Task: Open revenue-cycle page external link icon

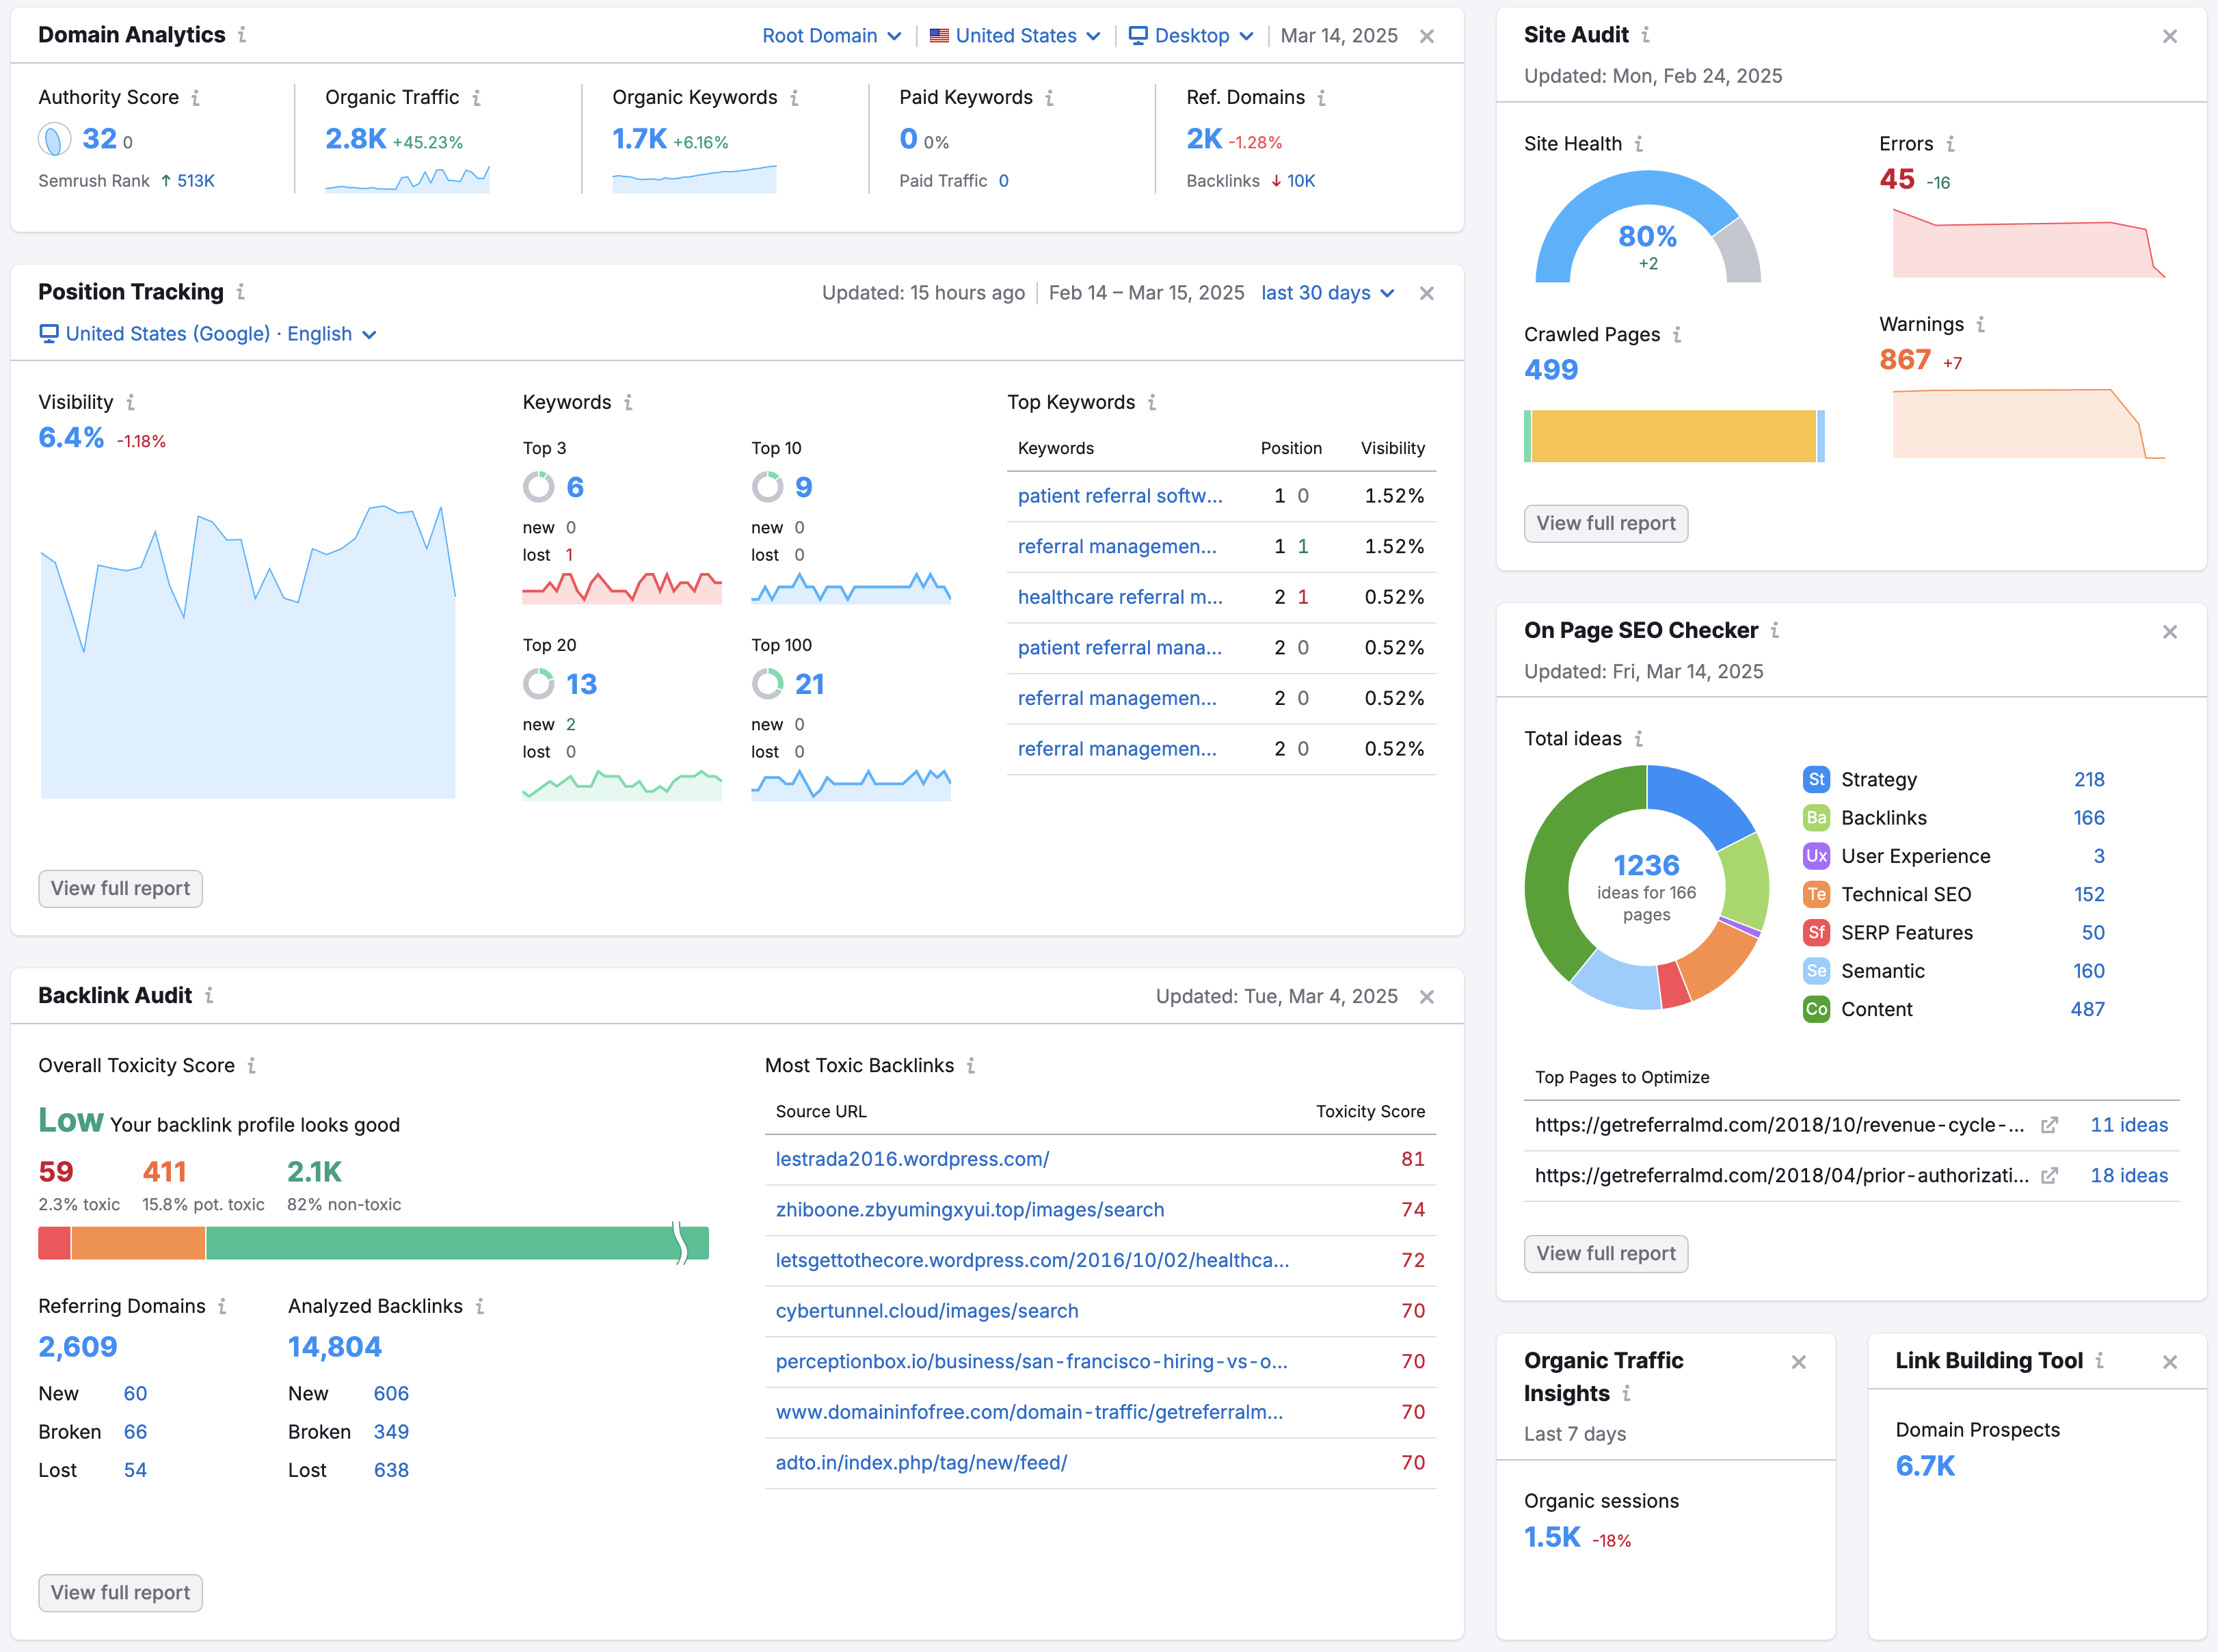Action: pyautogui.click(x=2049, y=1125)
